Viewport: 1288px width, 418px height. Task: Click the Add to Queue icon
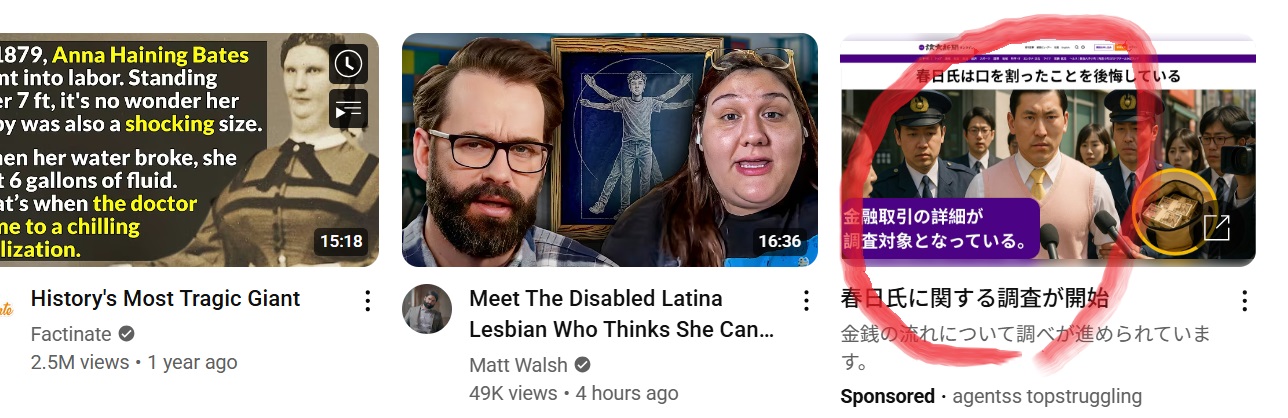348,109
